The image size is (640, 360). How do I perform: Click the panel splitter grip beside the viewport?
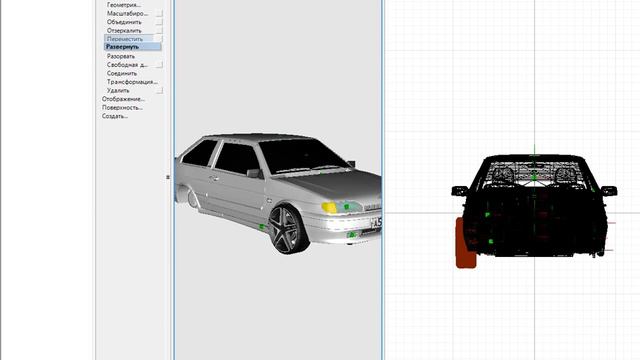coord(168,177)
